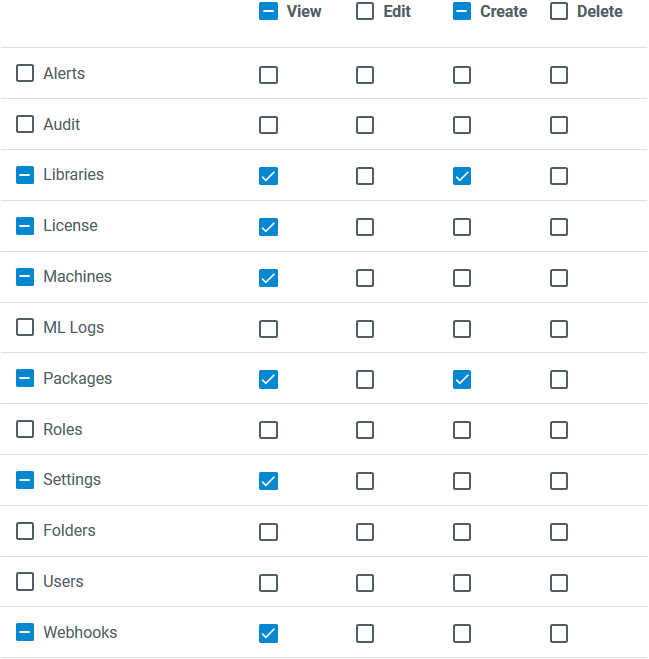
Task: Select the Alerts row checkbox
Action: click(25, 73)
